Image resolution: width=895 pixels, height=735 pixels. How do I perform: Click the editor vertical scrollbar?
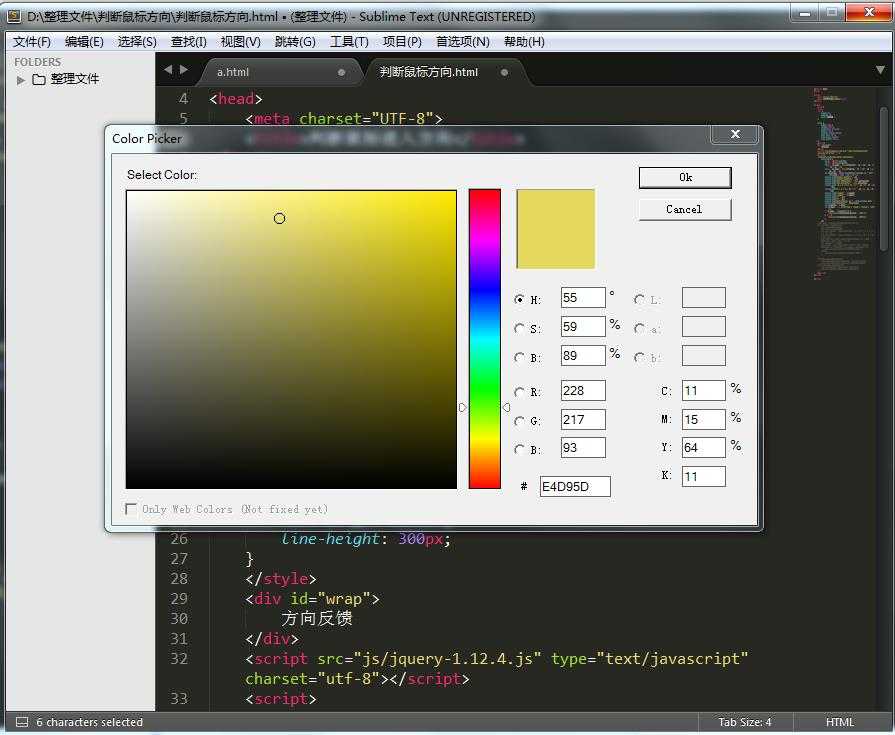(884, 179)
